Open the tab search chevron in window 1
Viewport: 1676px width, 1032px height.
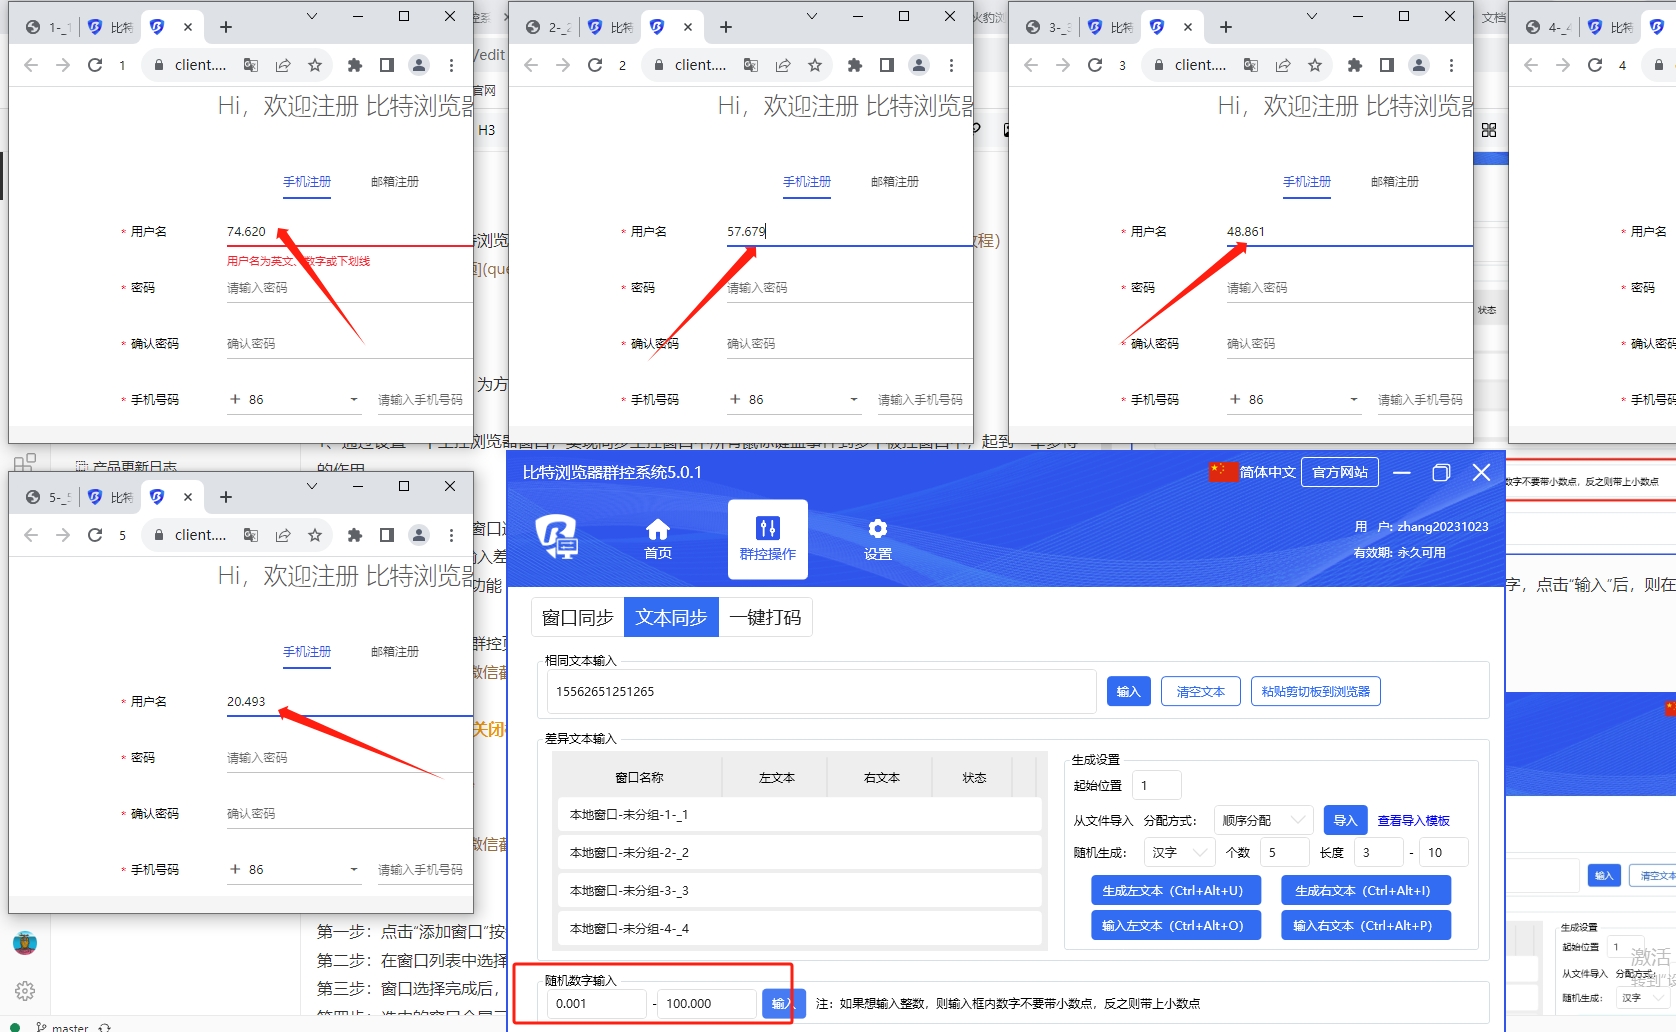[x=312, y=16]
